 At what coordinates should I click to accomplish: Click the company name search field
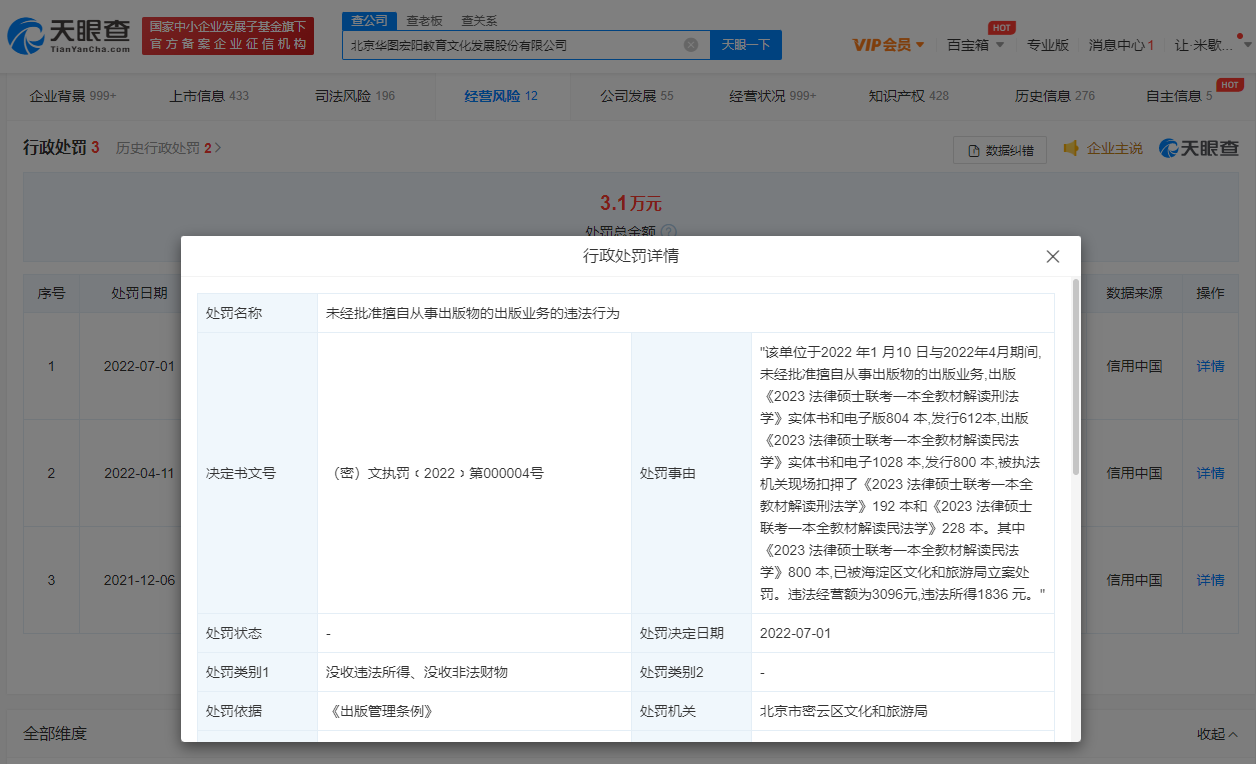[510, 45]
